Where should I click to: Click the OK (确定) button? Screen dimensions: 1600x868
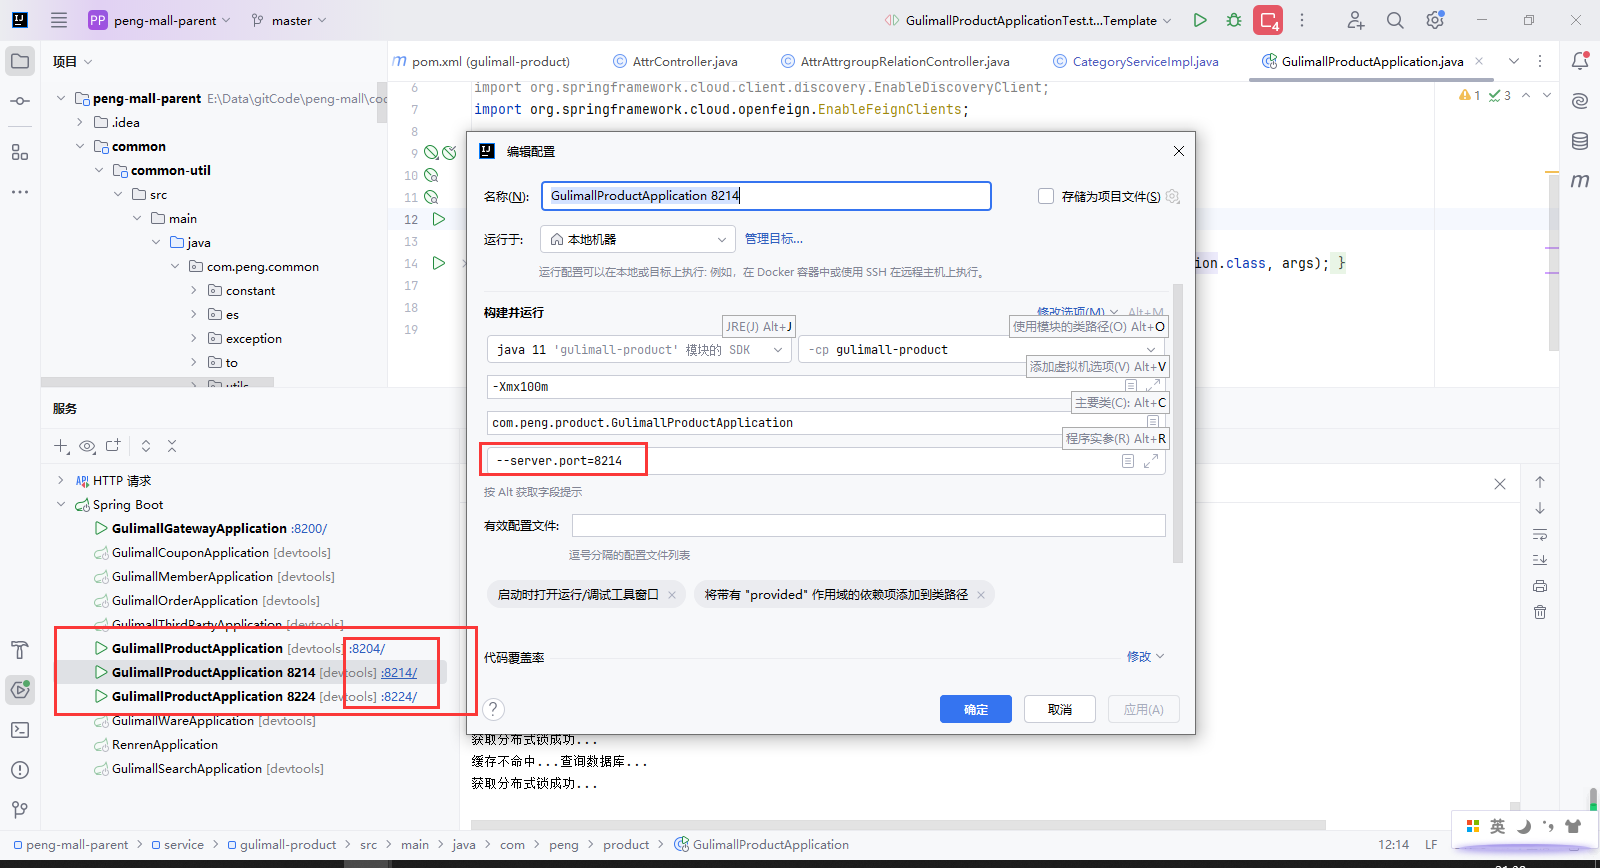pos(976,709)
